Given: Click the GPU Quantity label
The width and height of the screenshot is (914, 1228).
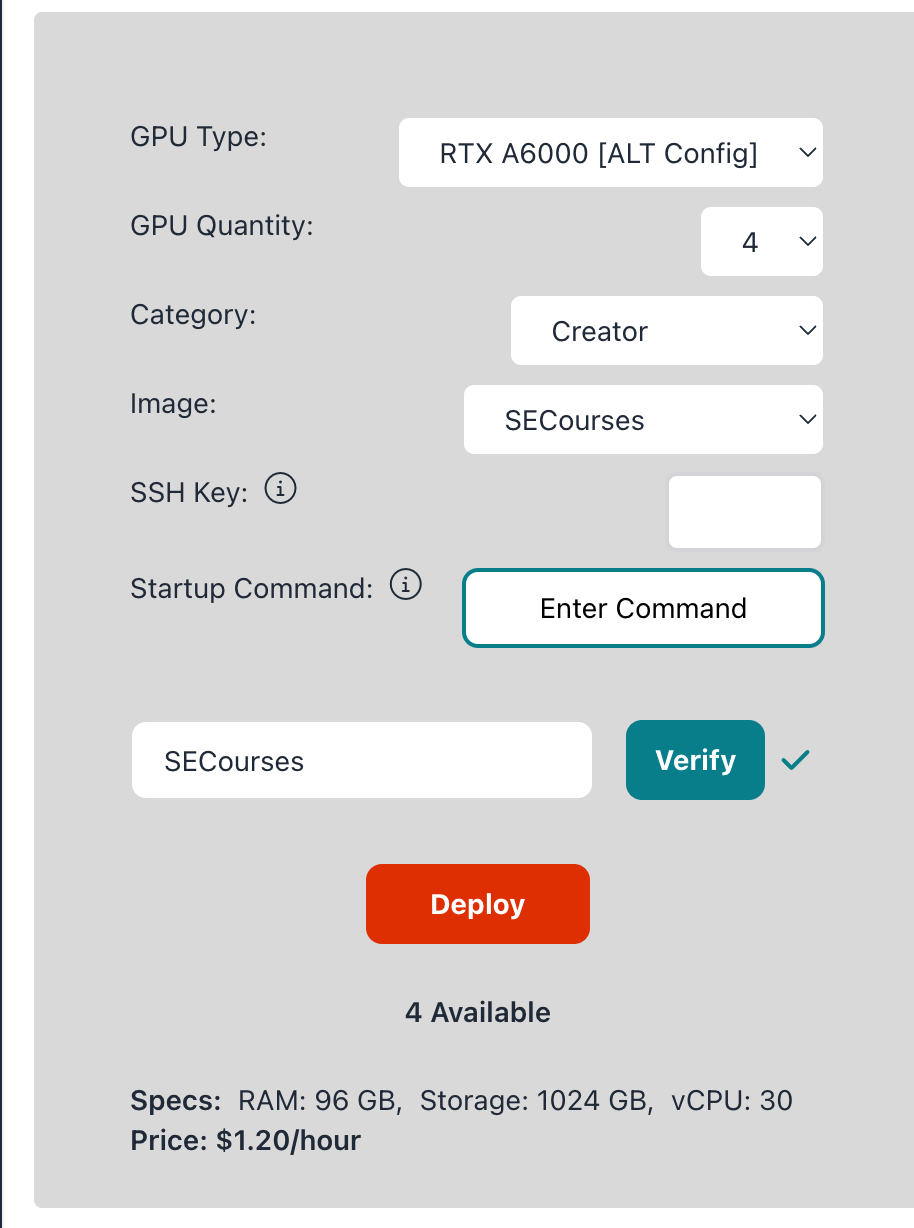Looking at the screenshot, I should click(222, 226).
